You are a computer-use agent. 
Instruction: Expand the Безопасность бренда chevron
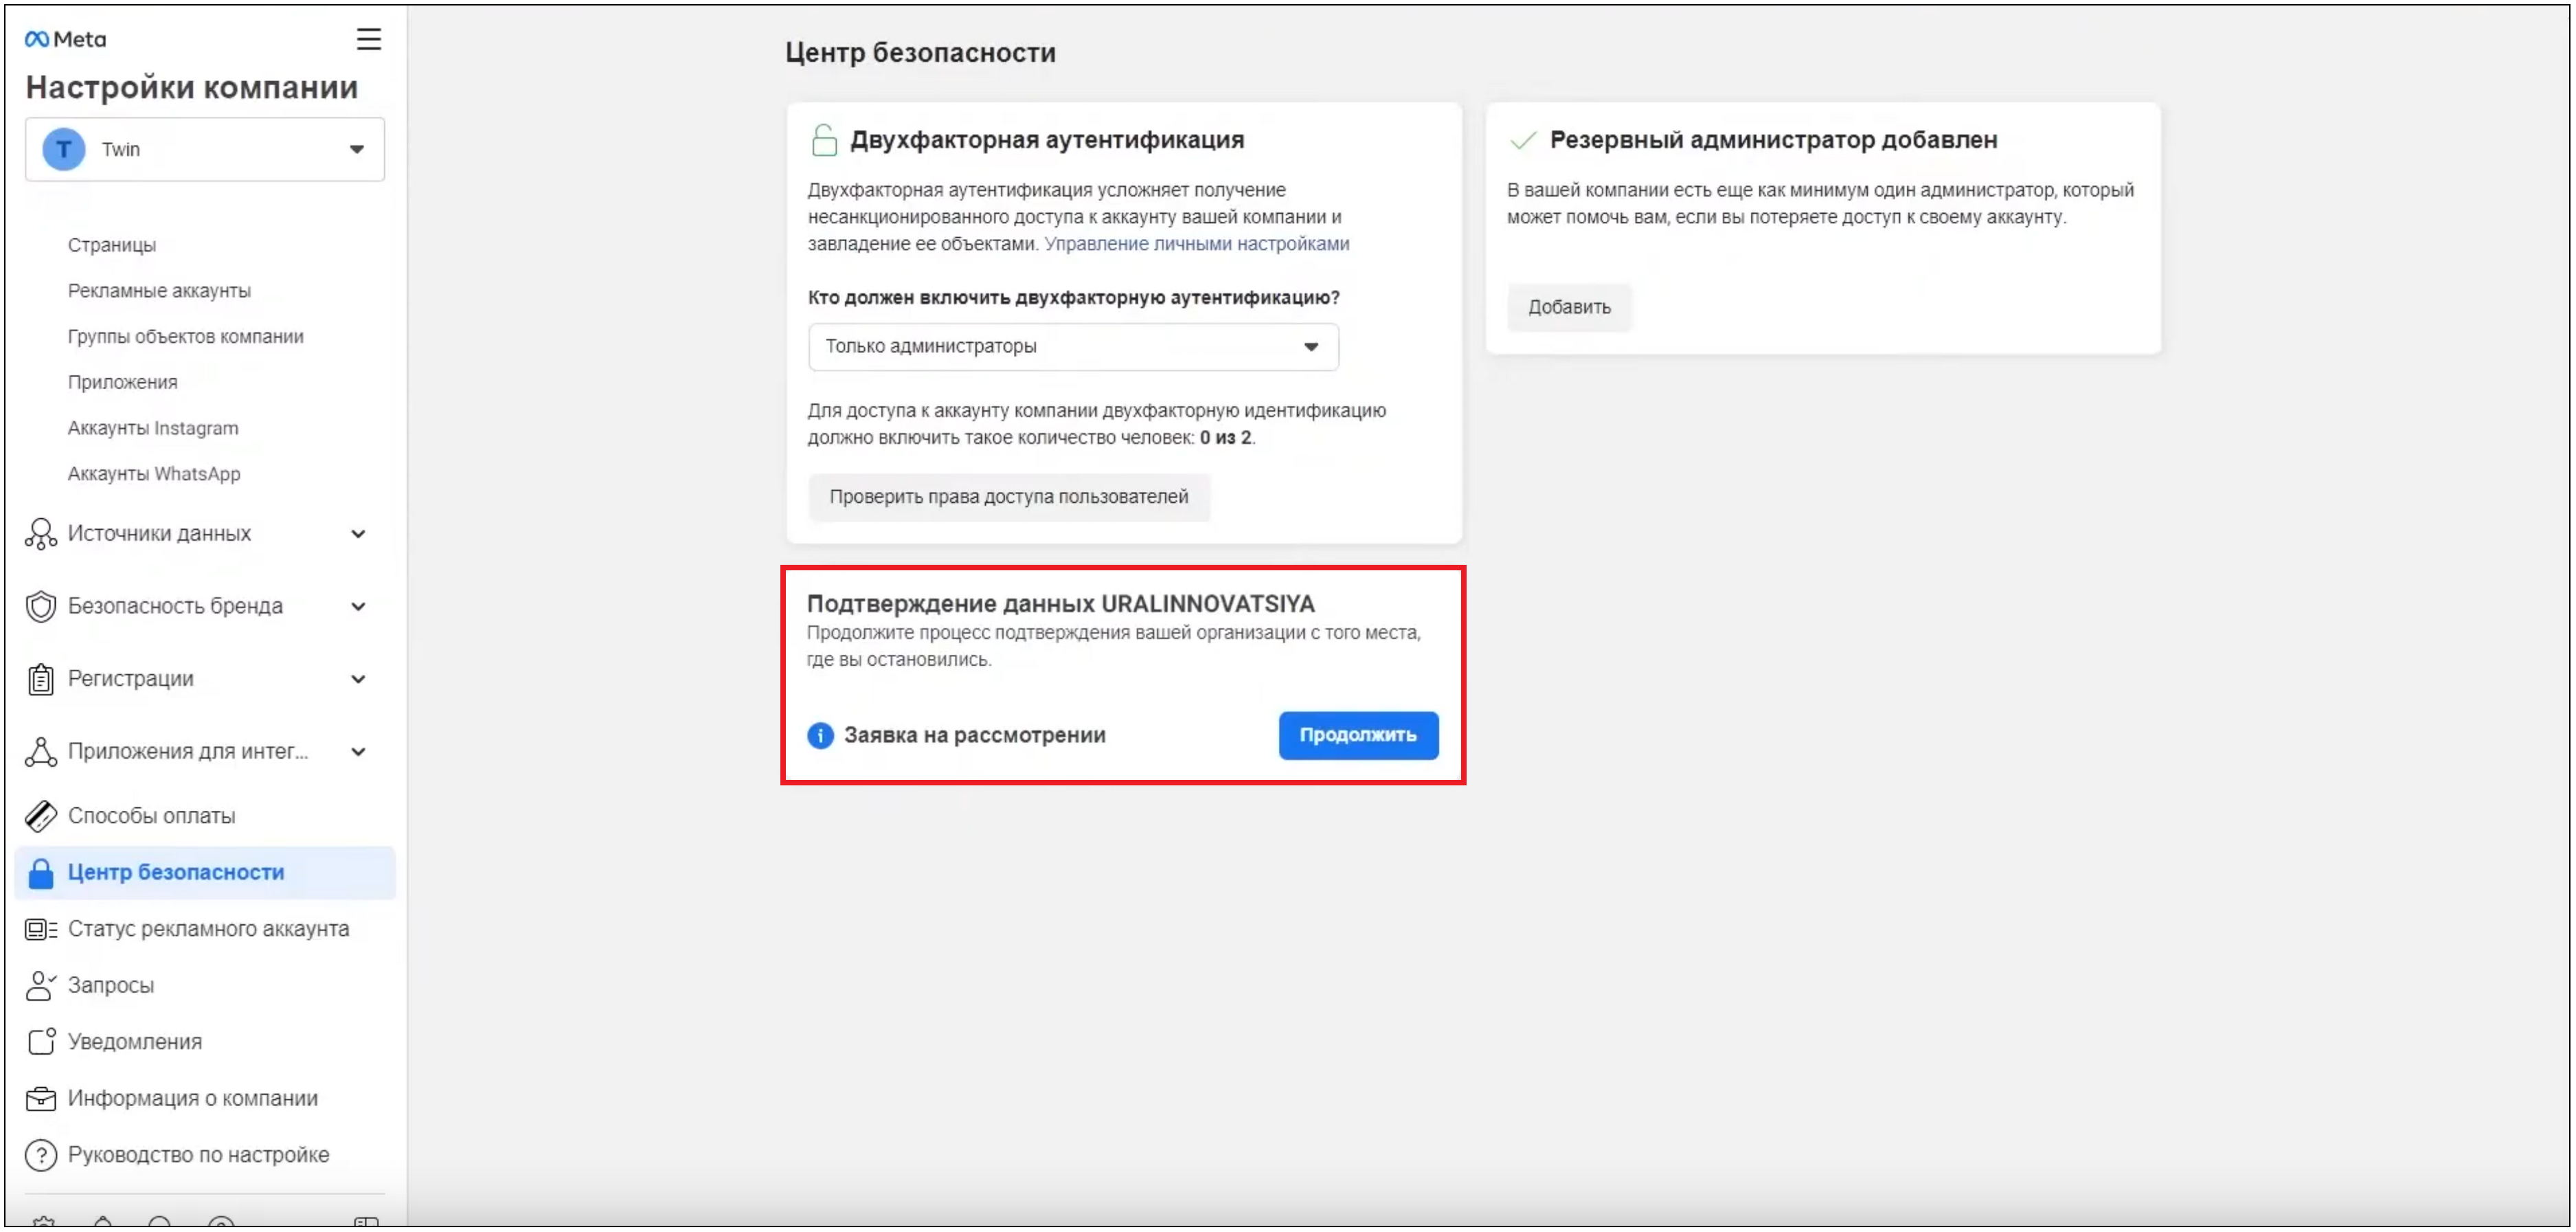click(358, 607)
